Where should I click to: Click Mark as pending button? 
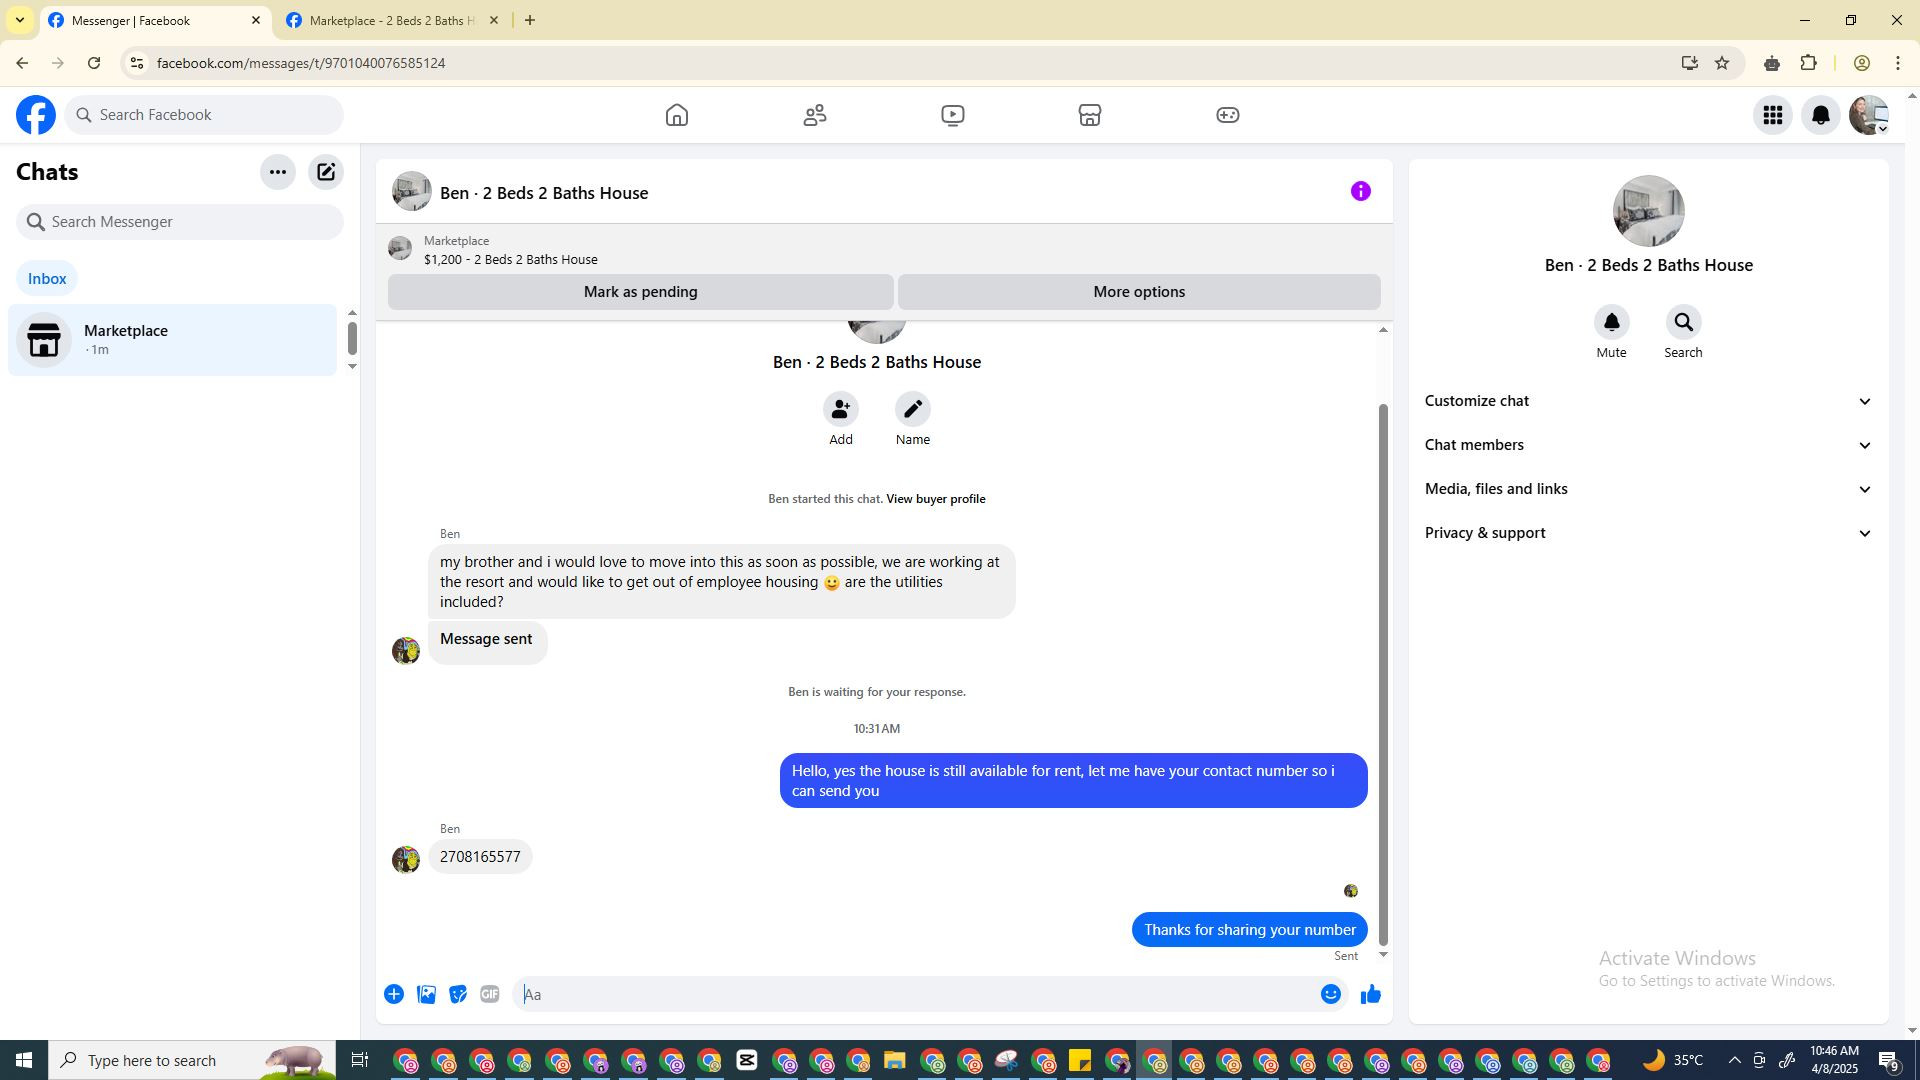pyautogui.click(x=640, y=292)
